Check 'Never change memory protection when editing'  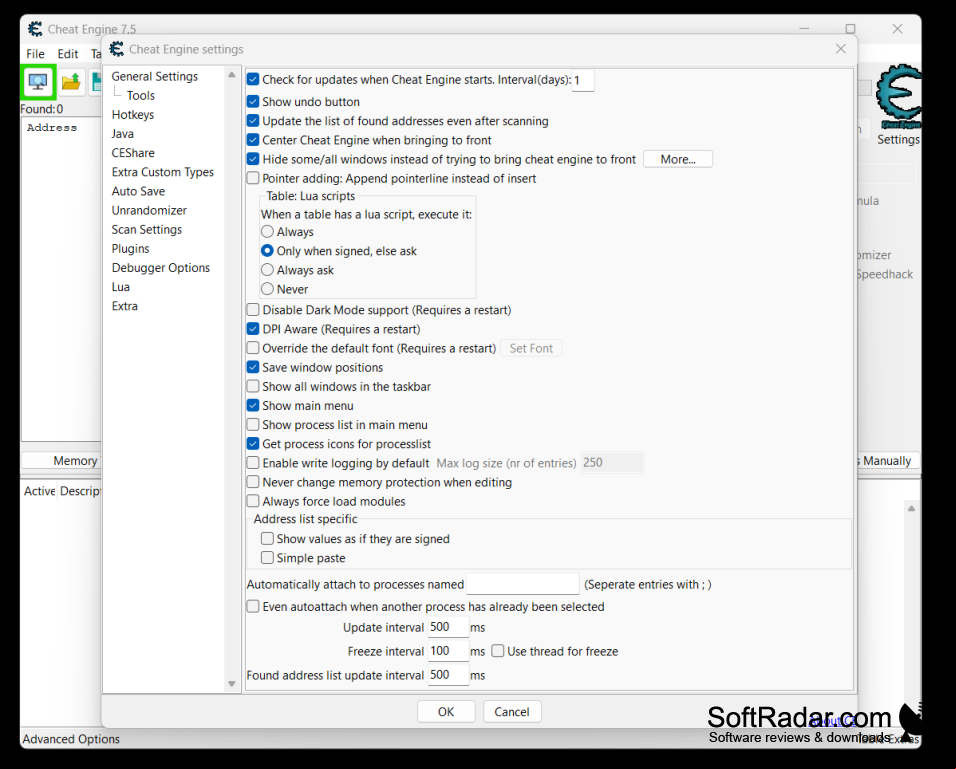tap(253, 482)
